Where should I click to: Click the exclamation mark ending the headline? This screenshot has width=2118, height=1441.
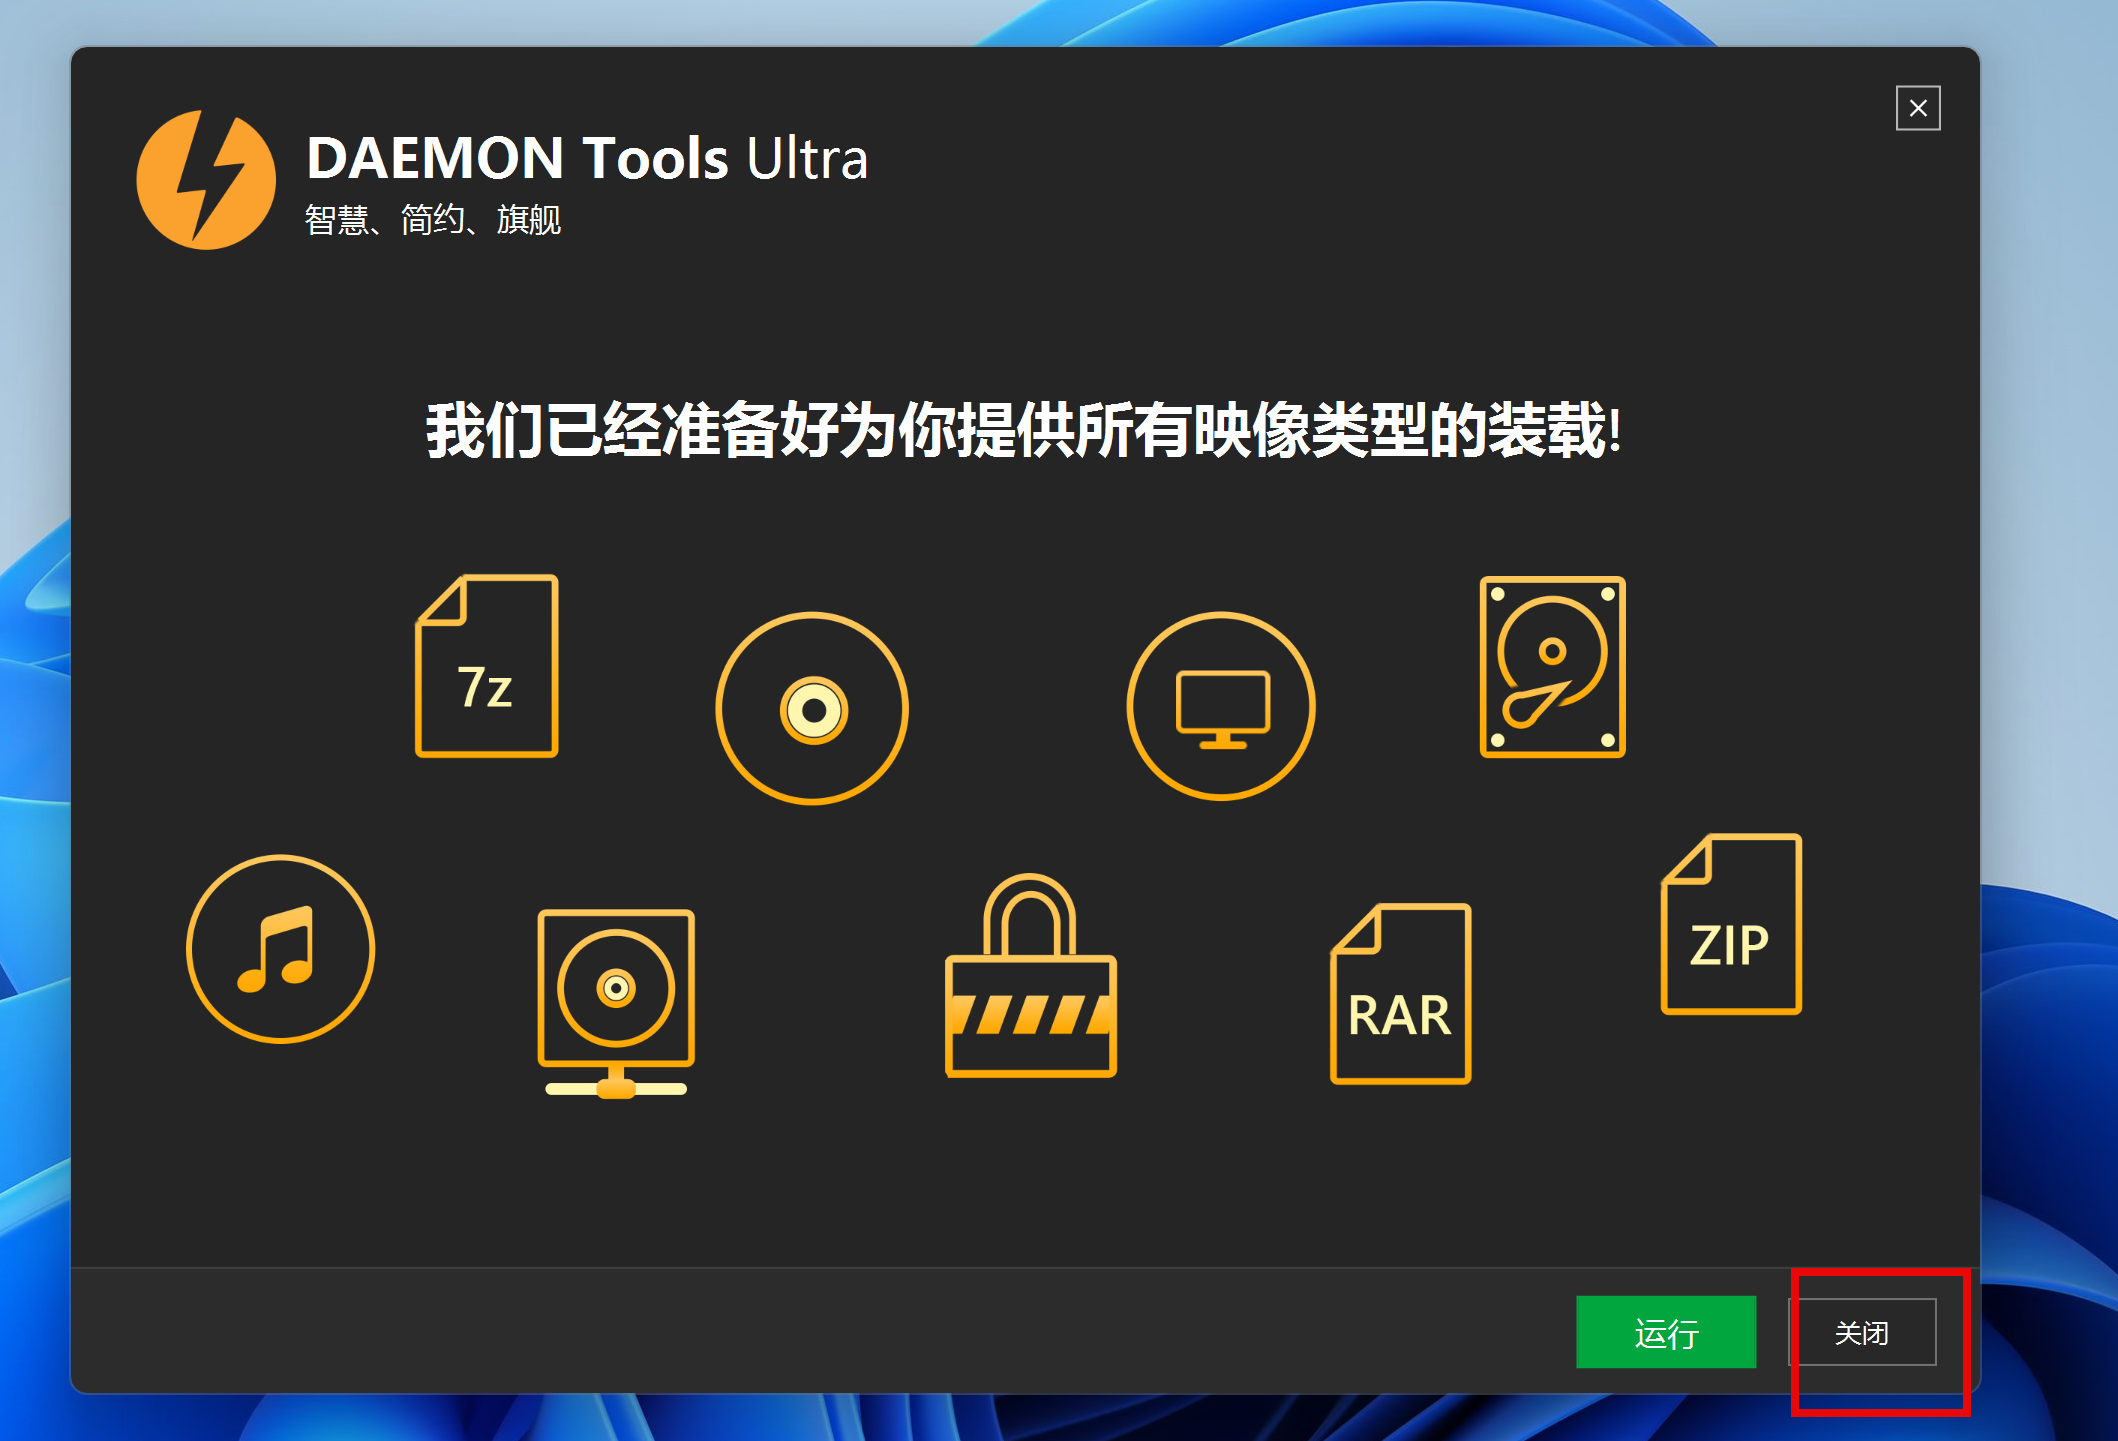(1615, 430)
